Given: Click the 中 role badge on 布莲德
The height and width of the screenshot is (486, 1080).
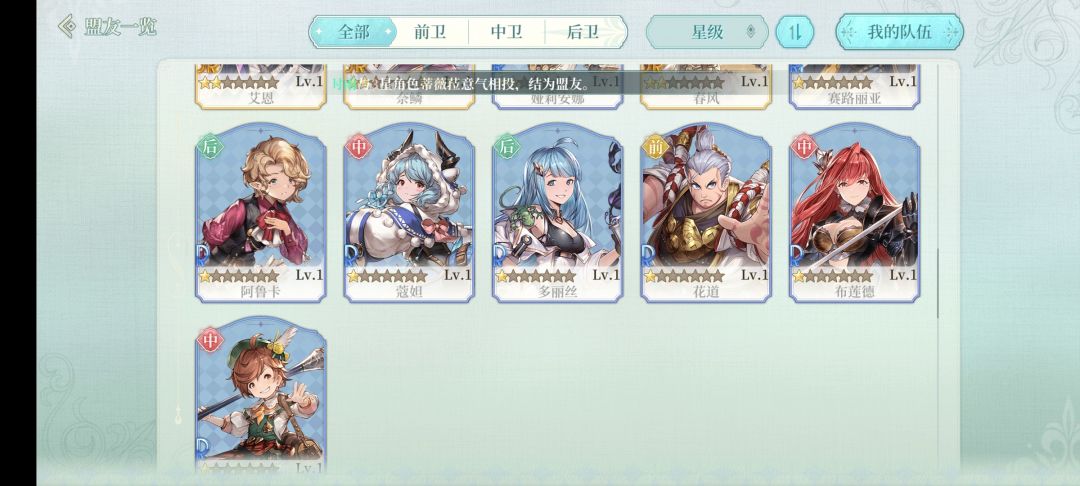Looking at the screenshot, I should [804, 146].
